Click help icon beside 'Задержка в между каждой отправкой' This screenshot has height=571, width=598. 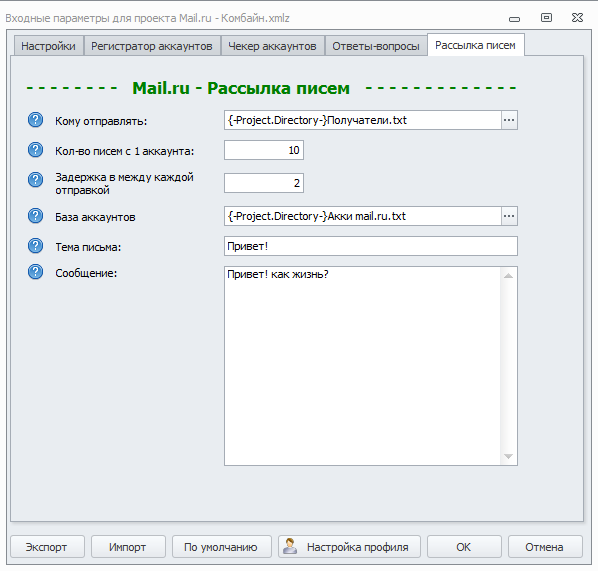click(x=35, y=180)
